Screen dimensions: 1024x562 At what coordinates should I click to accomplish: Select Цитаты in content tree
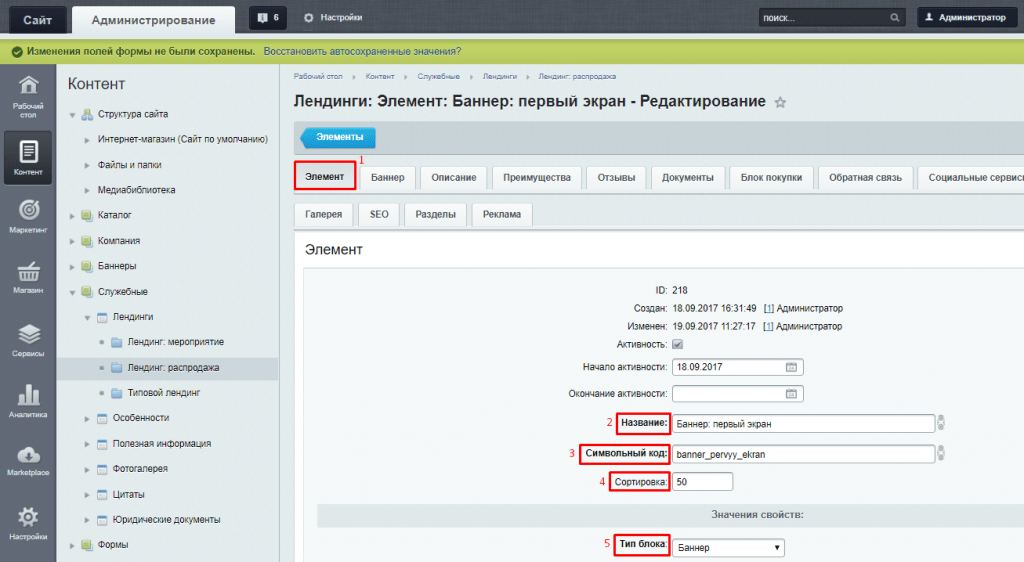click(x=129, y=495)
